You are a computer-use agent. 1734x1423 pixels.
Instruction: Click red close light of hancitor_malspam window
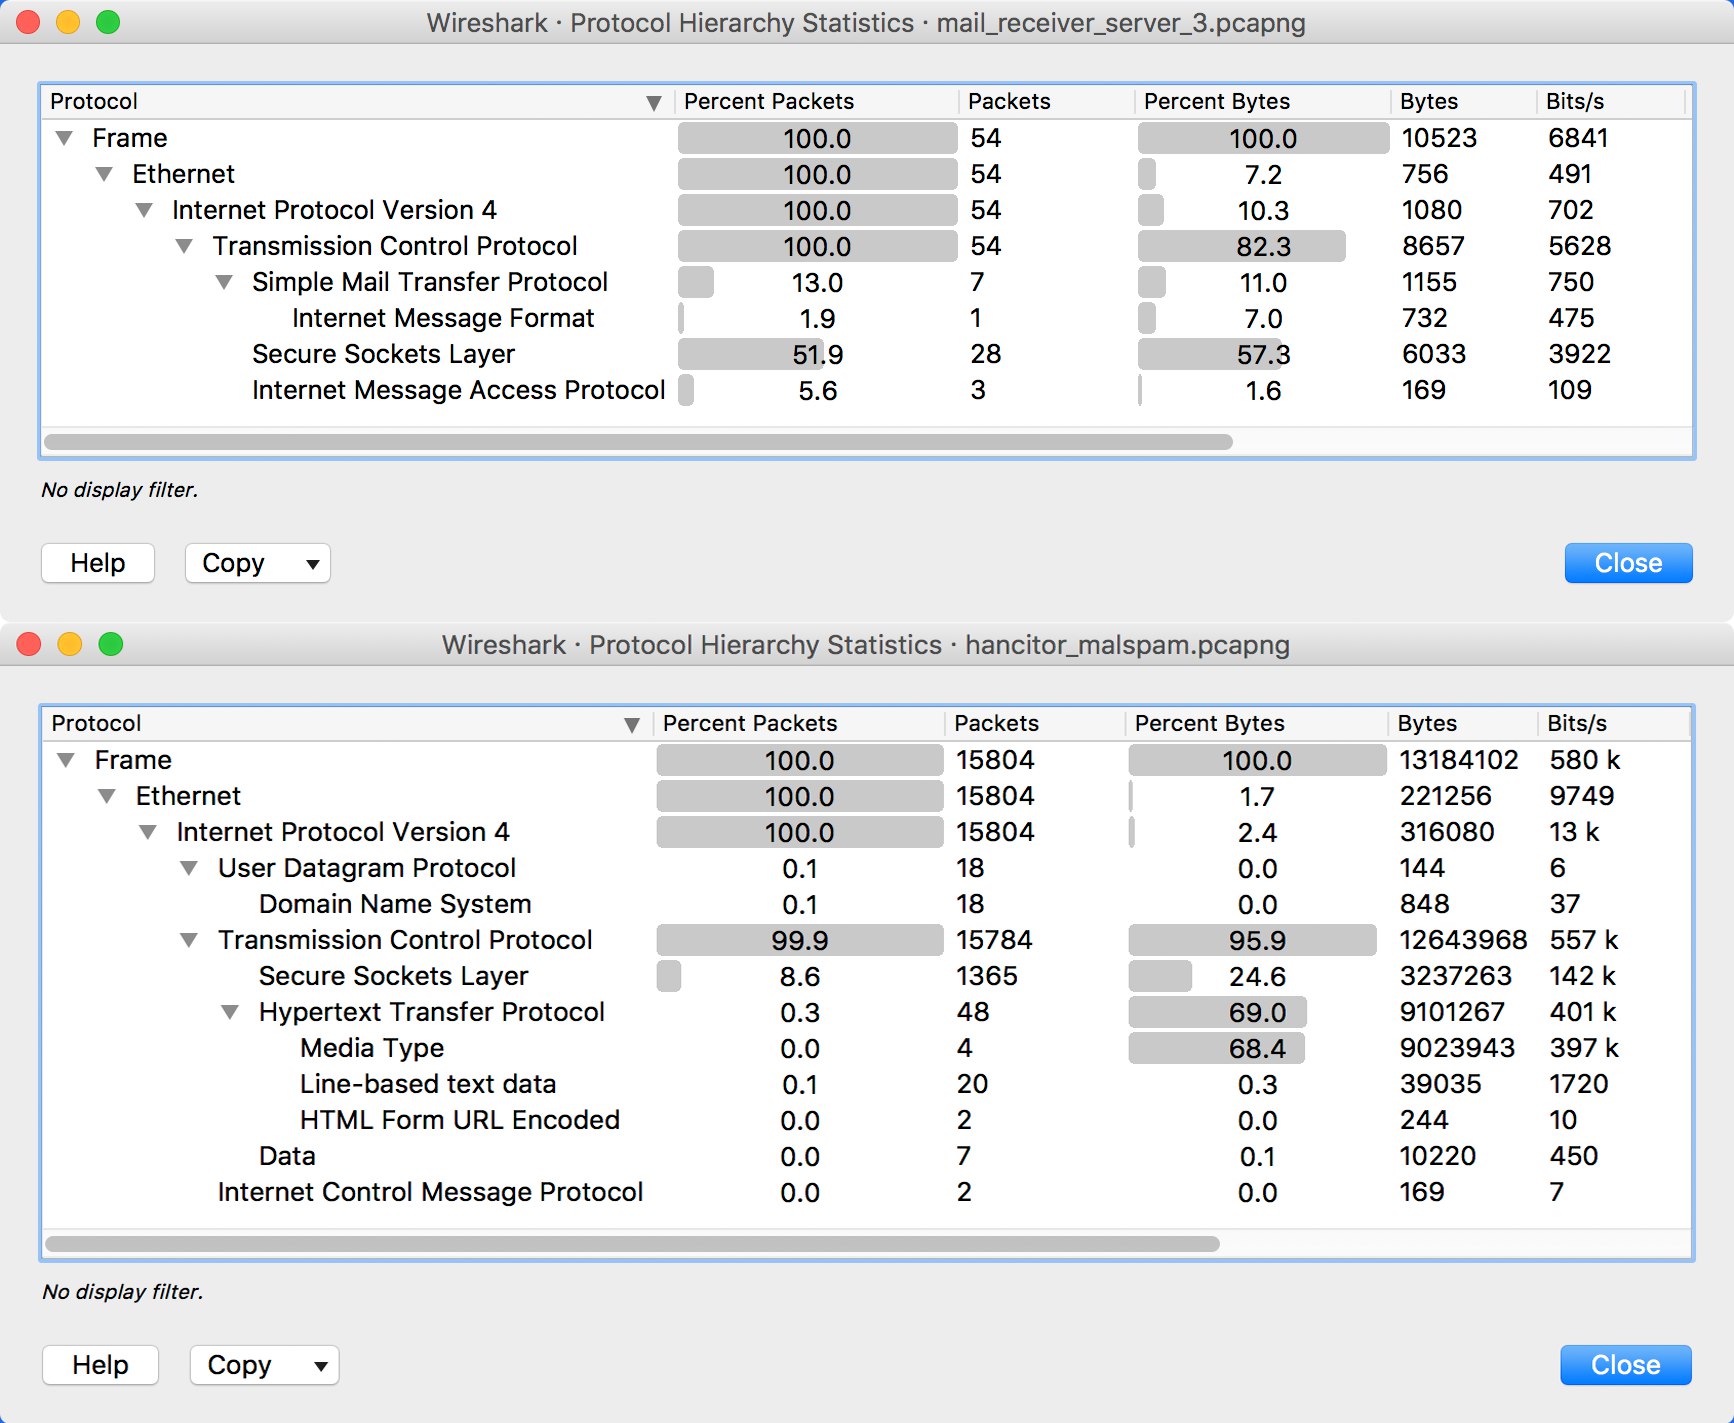pos(29,644)
